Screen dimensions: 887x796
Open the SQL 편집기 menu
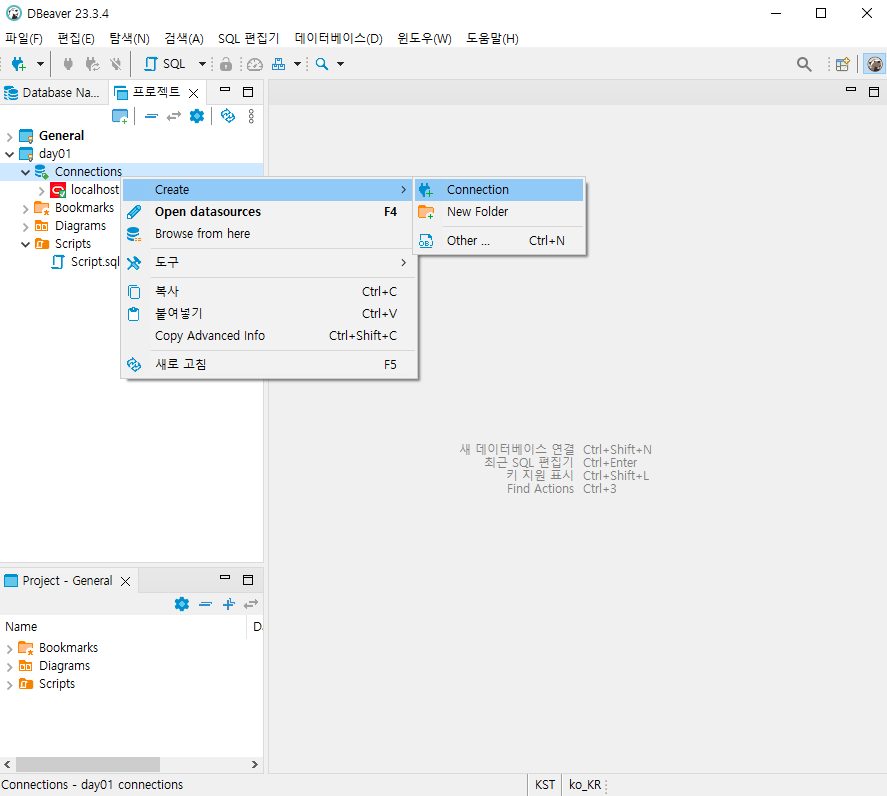point(248,38)
